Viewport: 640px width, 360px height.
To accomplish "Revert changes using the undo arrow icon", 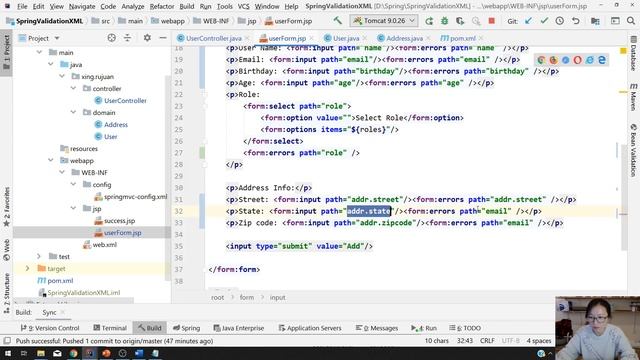I will (576, 21).
